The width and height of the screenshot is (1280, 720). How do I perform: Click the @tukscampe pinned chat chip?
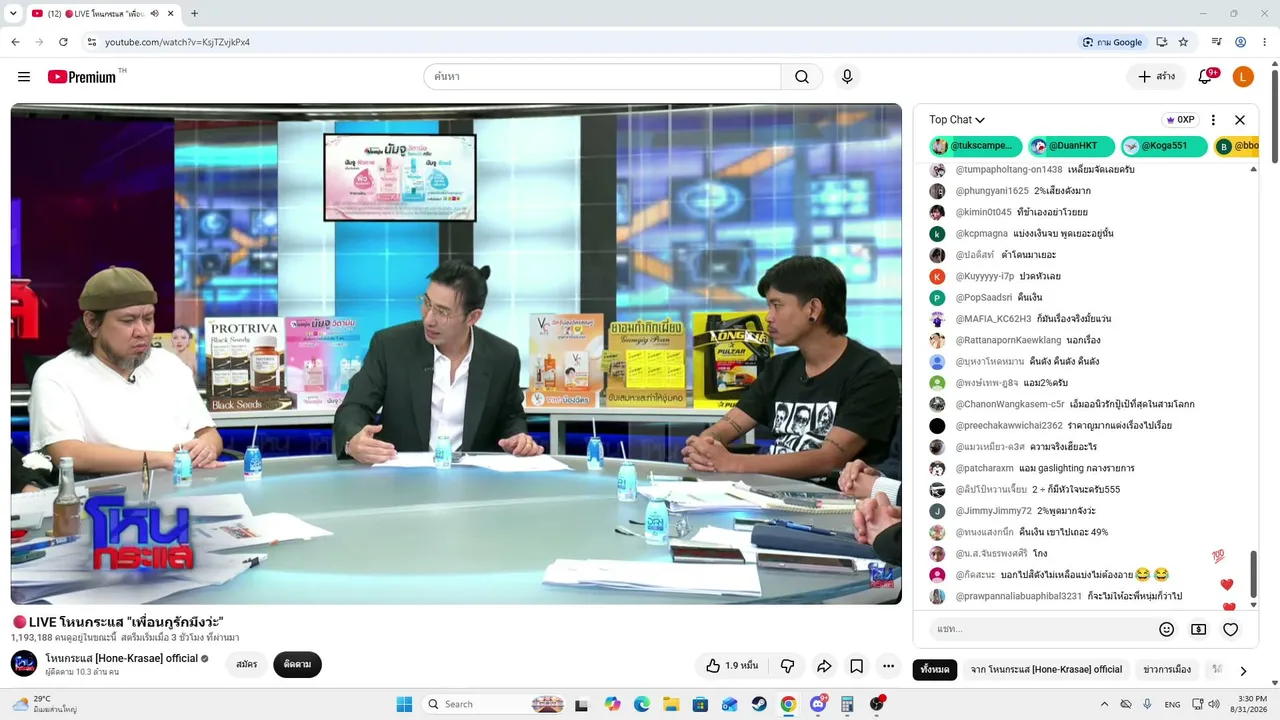[x=975, y=146]
